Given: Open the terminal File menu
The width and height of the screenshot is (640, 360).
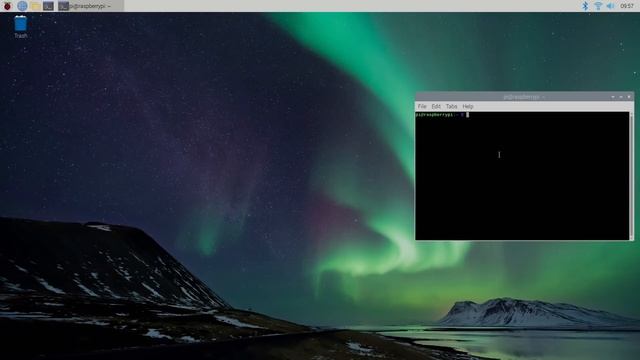Looking at the screenshot, I should (422, 106).
